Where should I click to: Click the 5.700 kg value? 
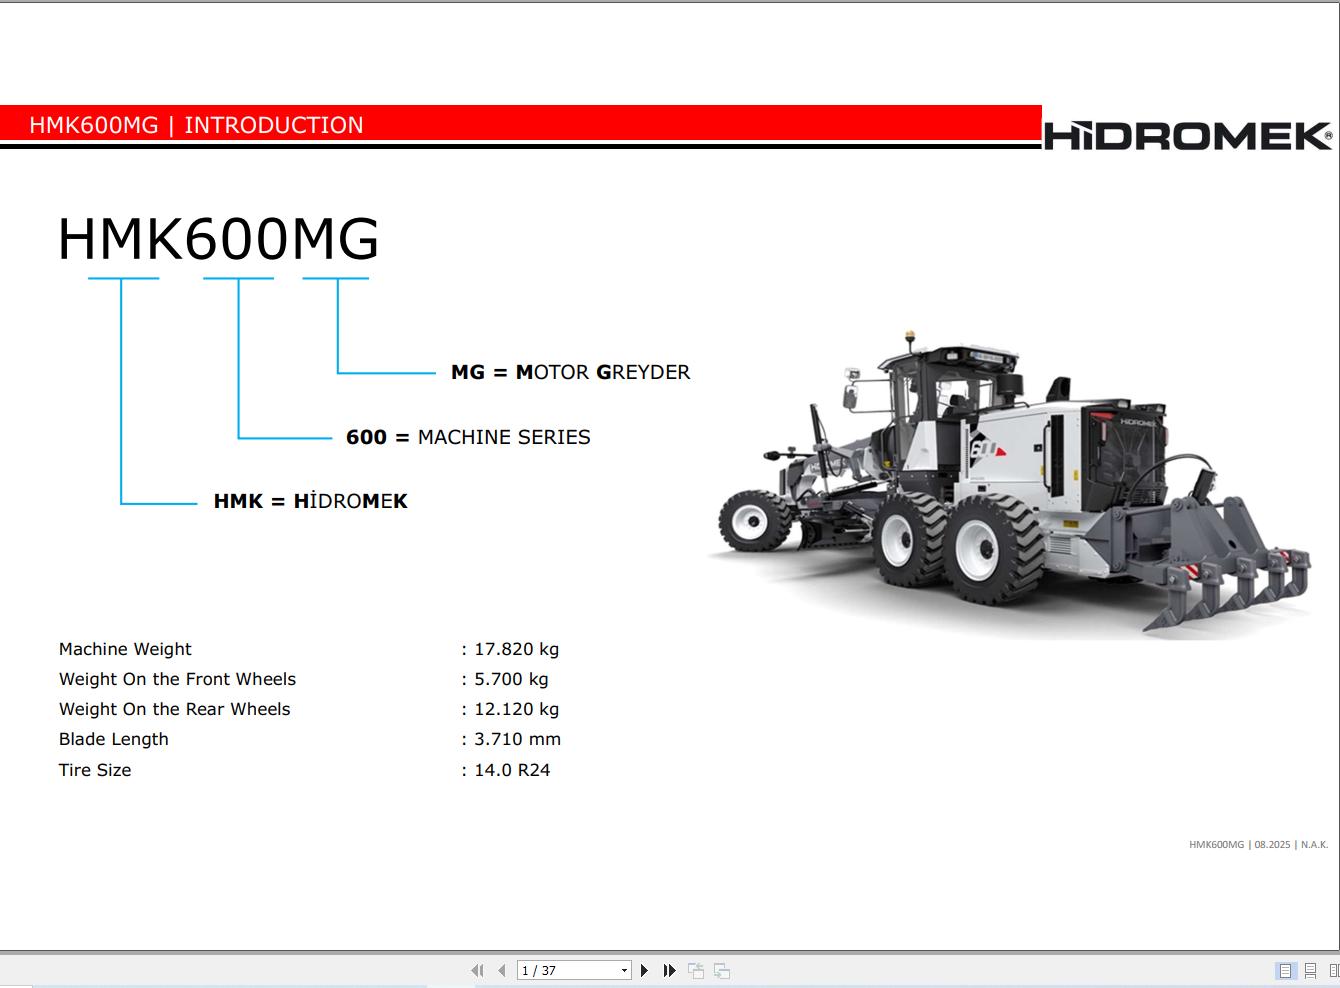point(511,679)
